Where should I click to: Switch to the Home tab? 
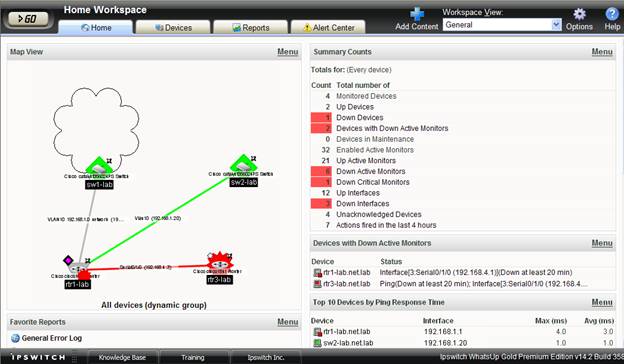click(96, 27)
